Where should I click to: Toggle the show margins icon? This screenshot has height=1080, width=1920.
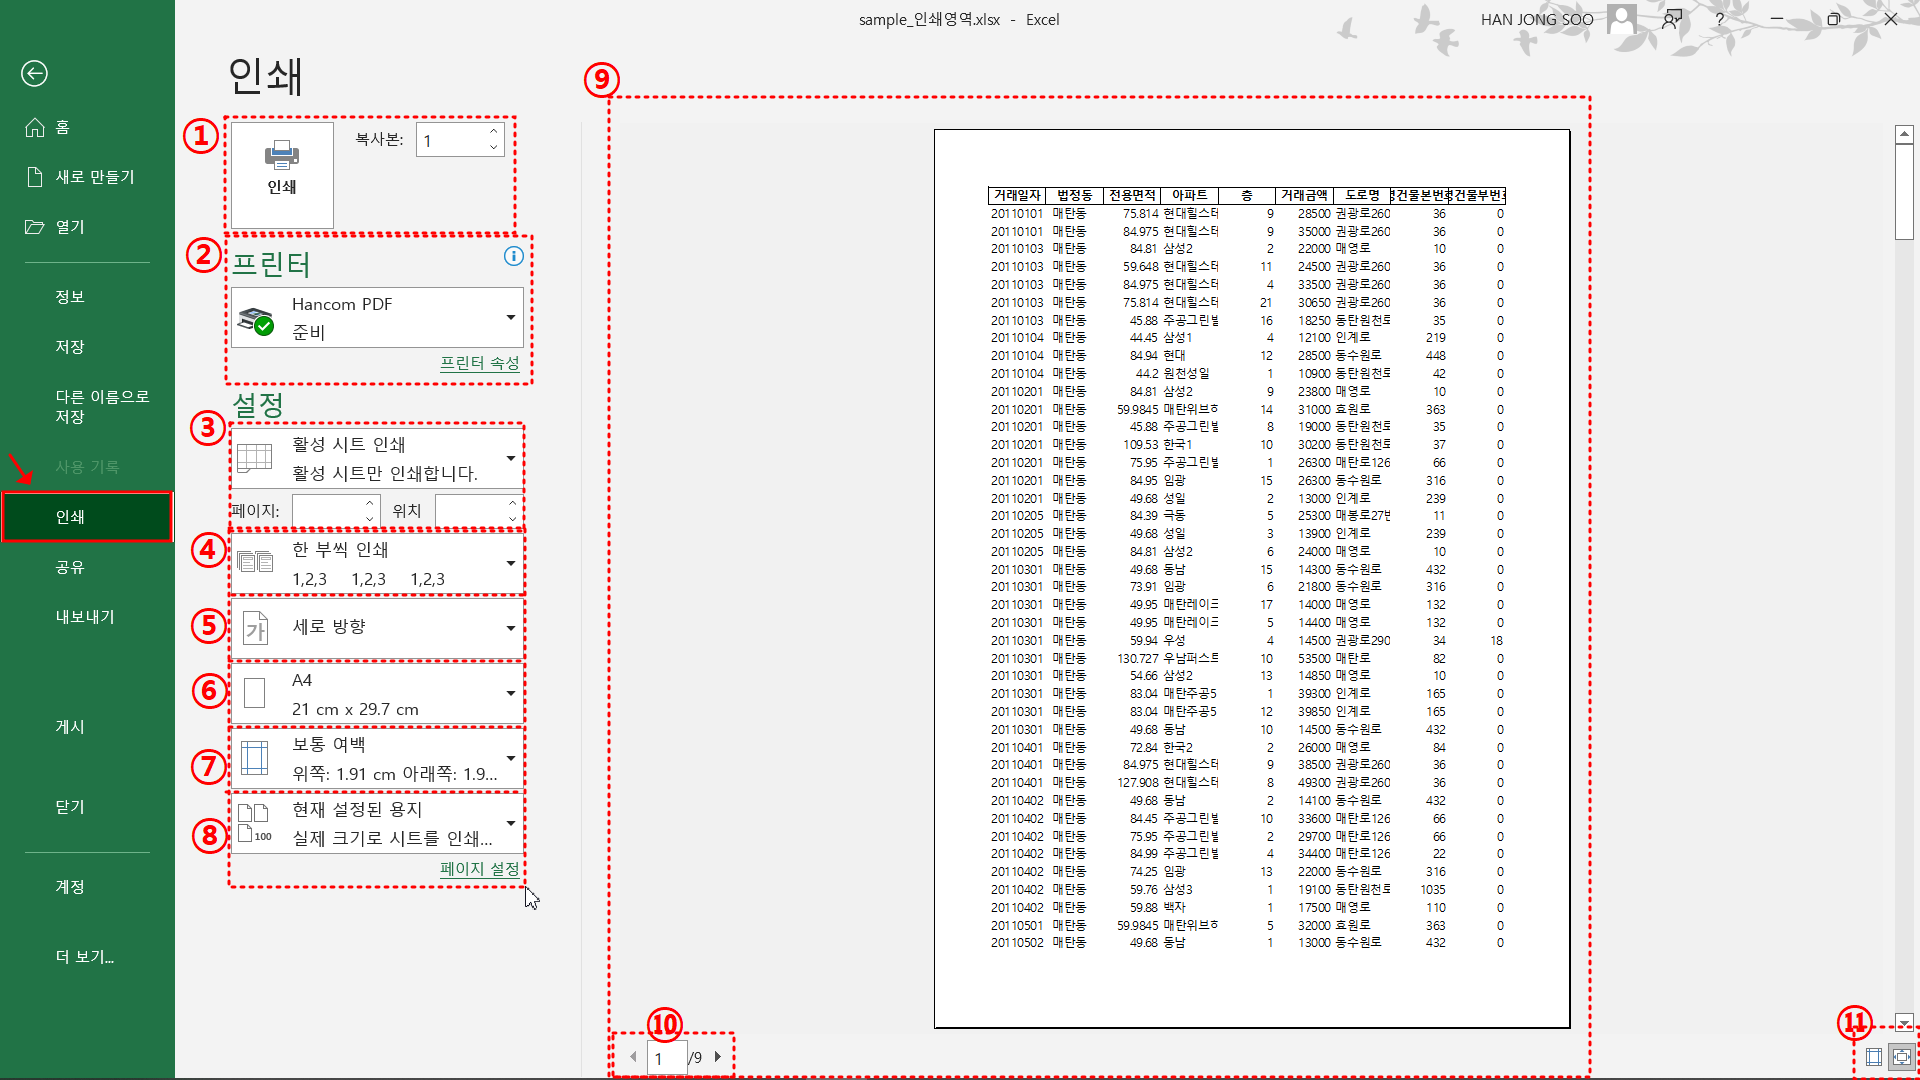[1874, 1057]
